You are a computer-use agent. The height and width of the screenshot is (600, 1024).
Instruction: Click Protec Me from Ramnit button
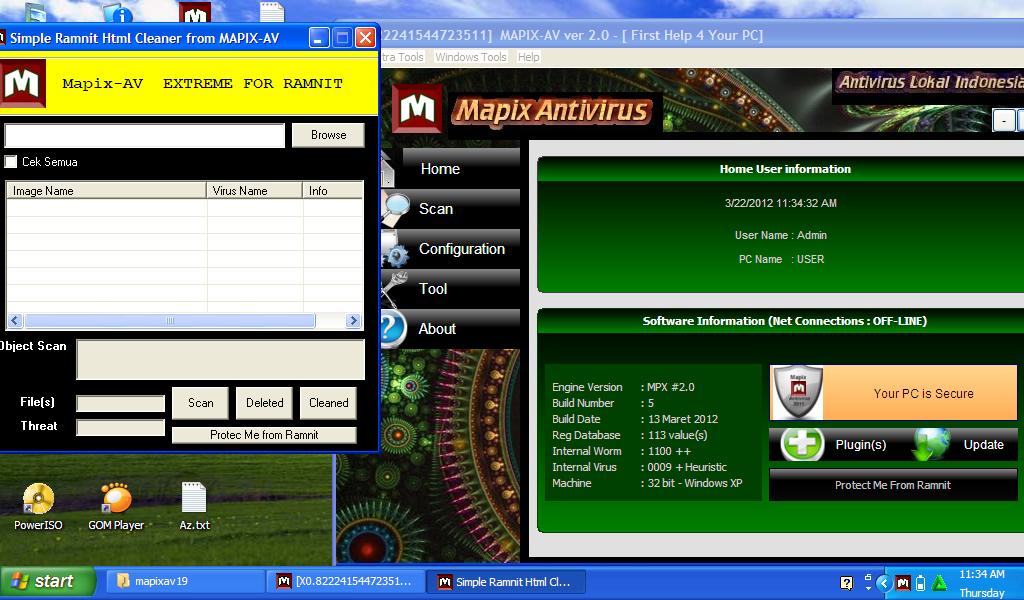click(264, 435)
